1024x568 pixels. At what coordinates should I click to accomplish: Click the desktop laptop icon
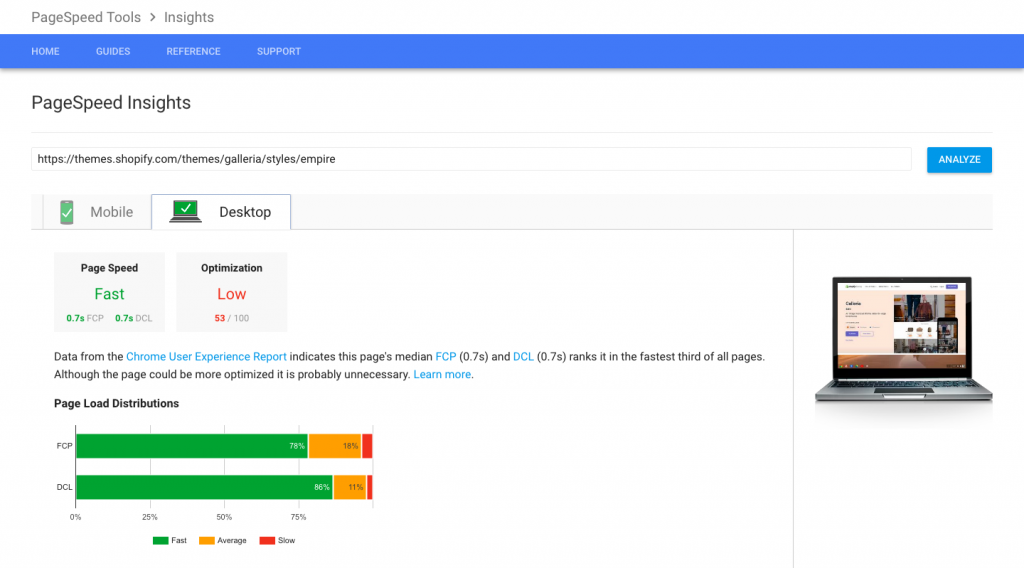[186, 211]
